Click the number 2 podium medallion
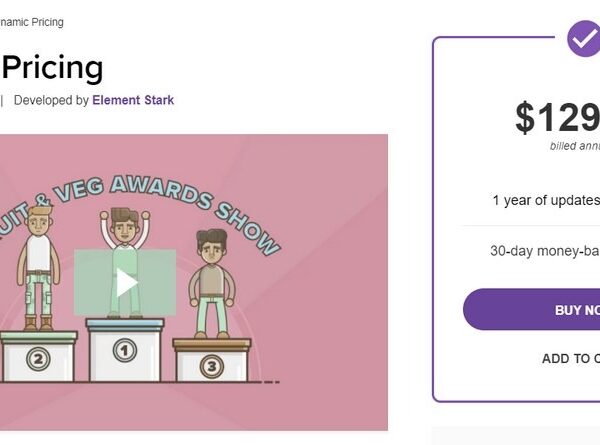600x445 pixels. pyautogui.click(x=38, y=359)
